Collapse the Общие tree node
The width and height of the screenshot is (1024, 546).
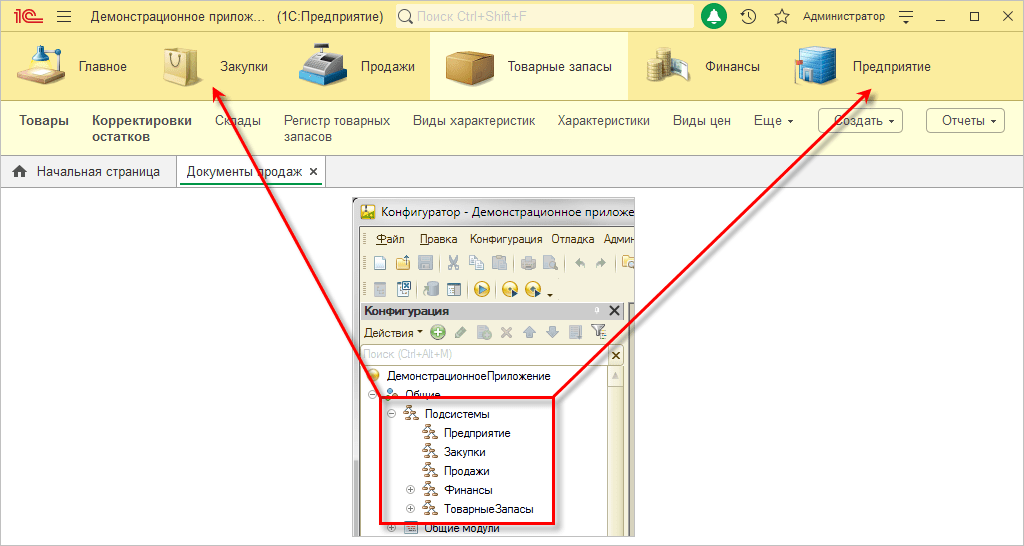click(x=372, y=394)
